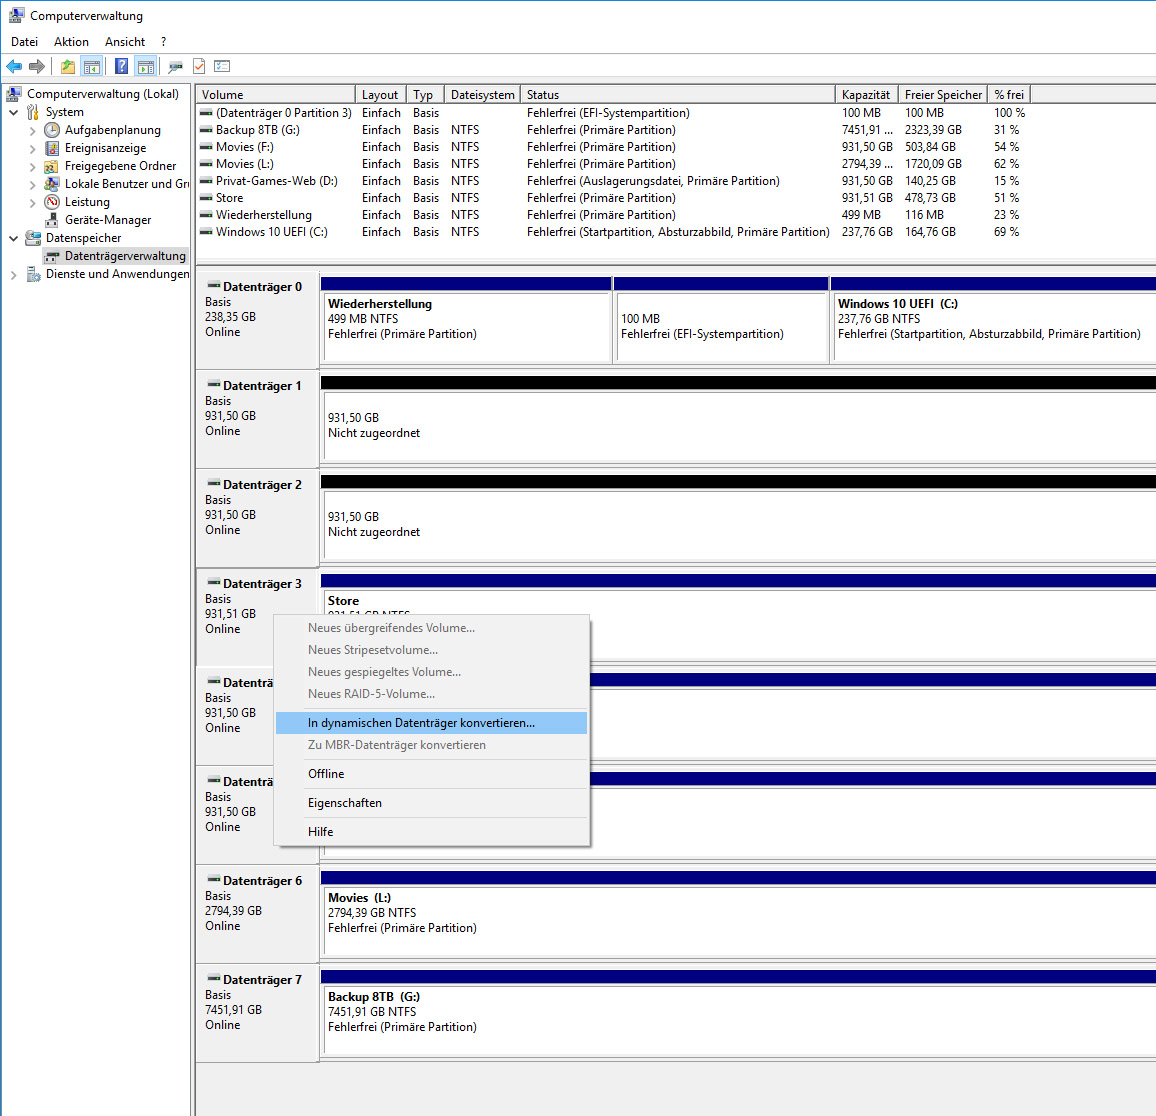Sort by Kapazität column header
This screenshot has height=1116, width=1156.
coord(866,94)
